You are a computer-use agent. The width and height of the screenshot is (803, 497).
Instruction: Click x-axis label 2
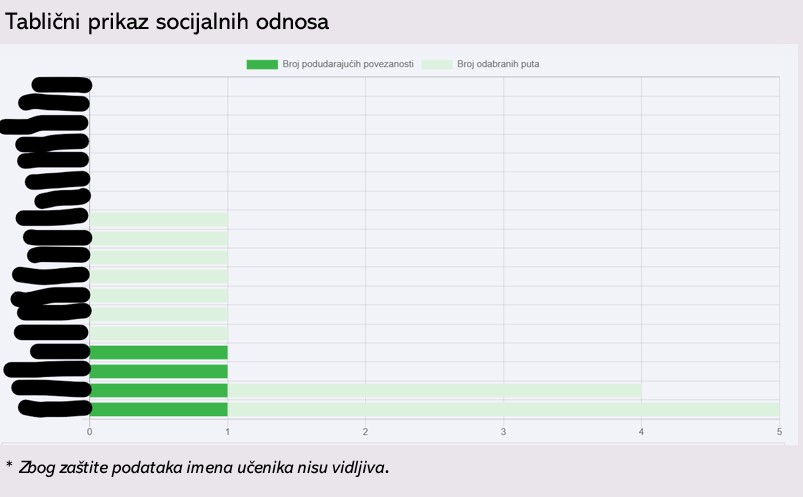[x=365, y=431]
